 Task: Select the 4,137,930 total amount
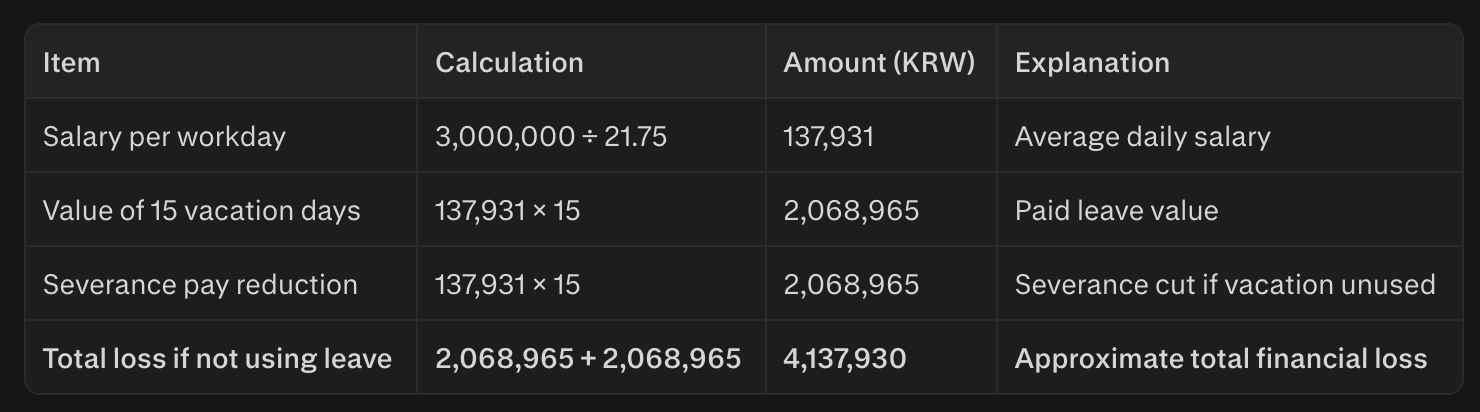click(845, 358)
